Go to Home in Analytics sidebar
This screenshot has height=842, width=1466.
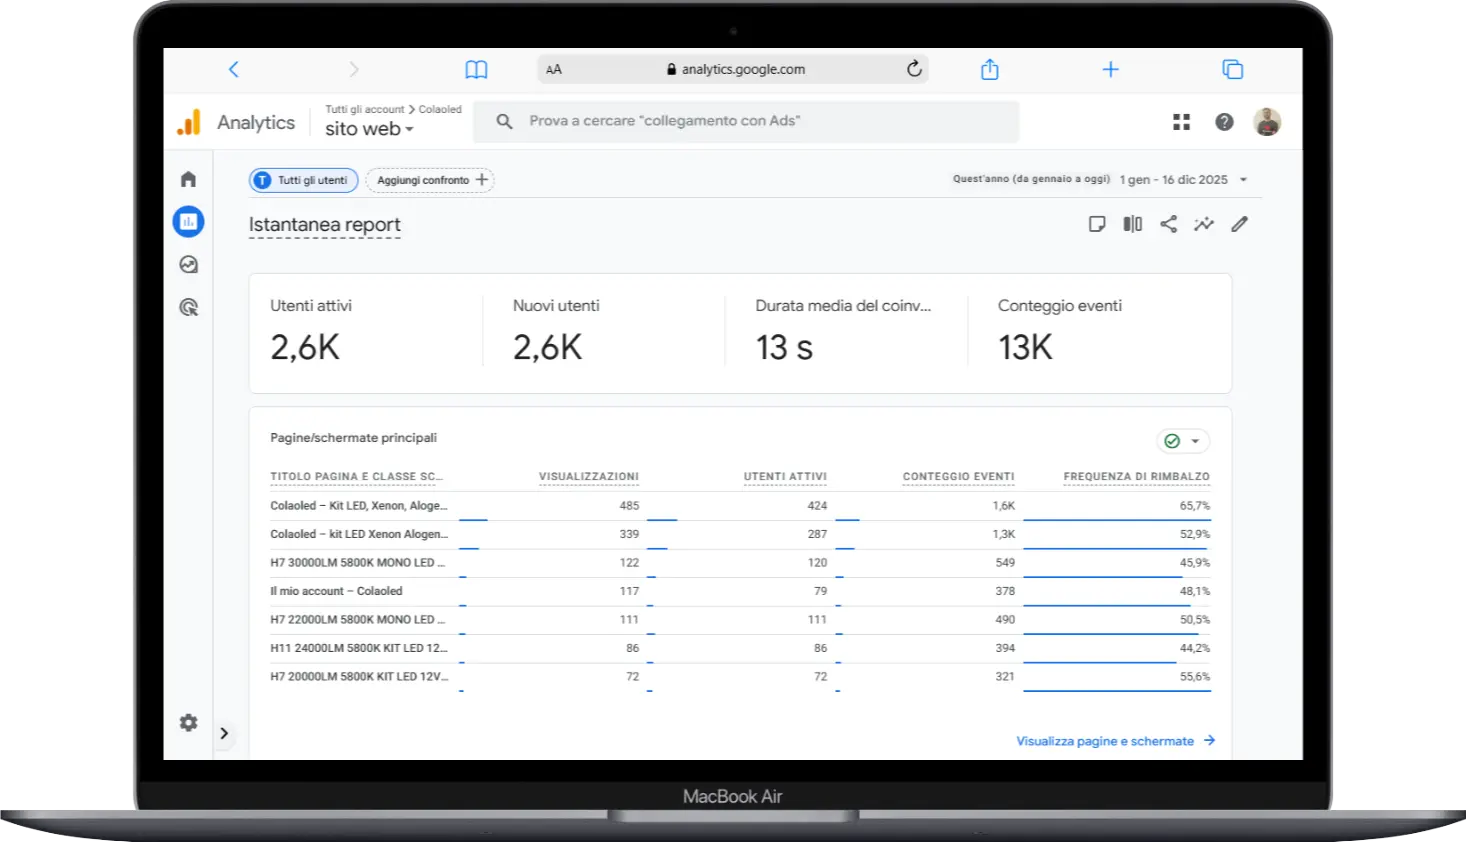coord(188,179)
